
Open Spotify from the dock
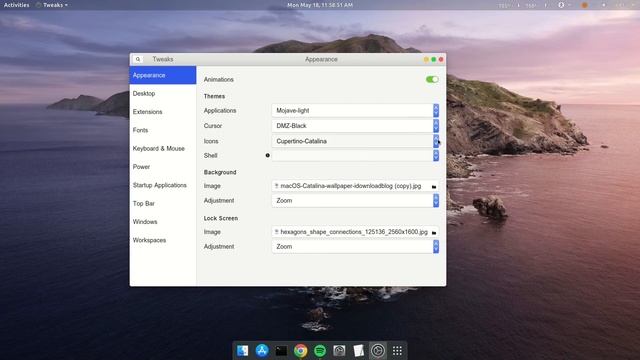(320, 351)
